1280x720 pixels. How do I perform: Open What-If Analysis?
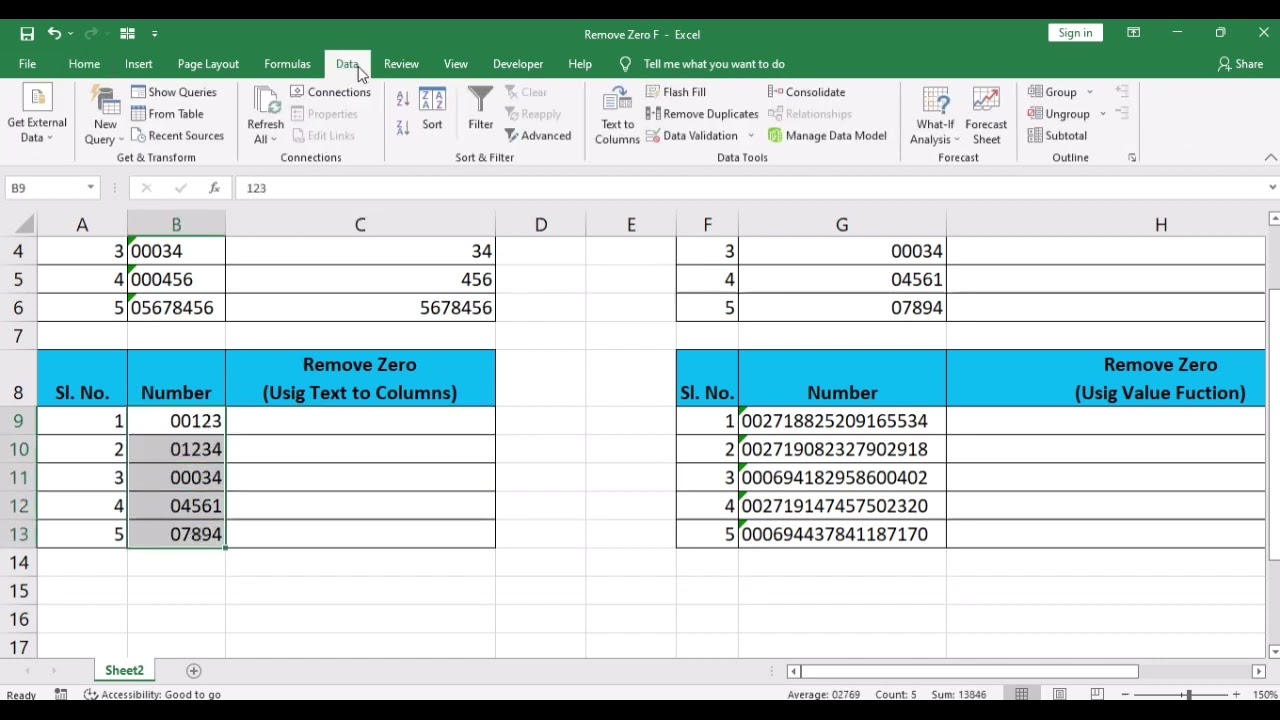pyautogui.click(x=935, y=116)
